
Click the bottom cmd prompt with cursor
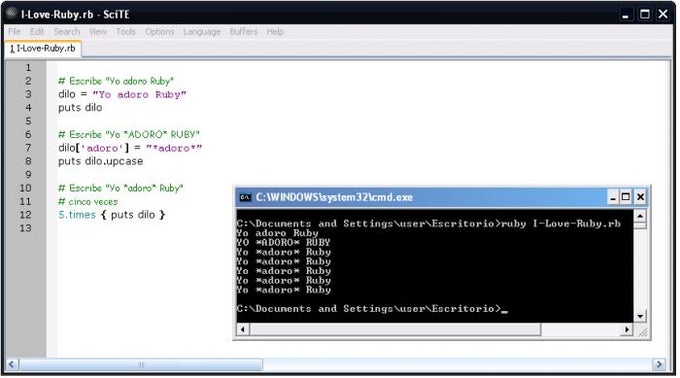(x=372, y=309)
